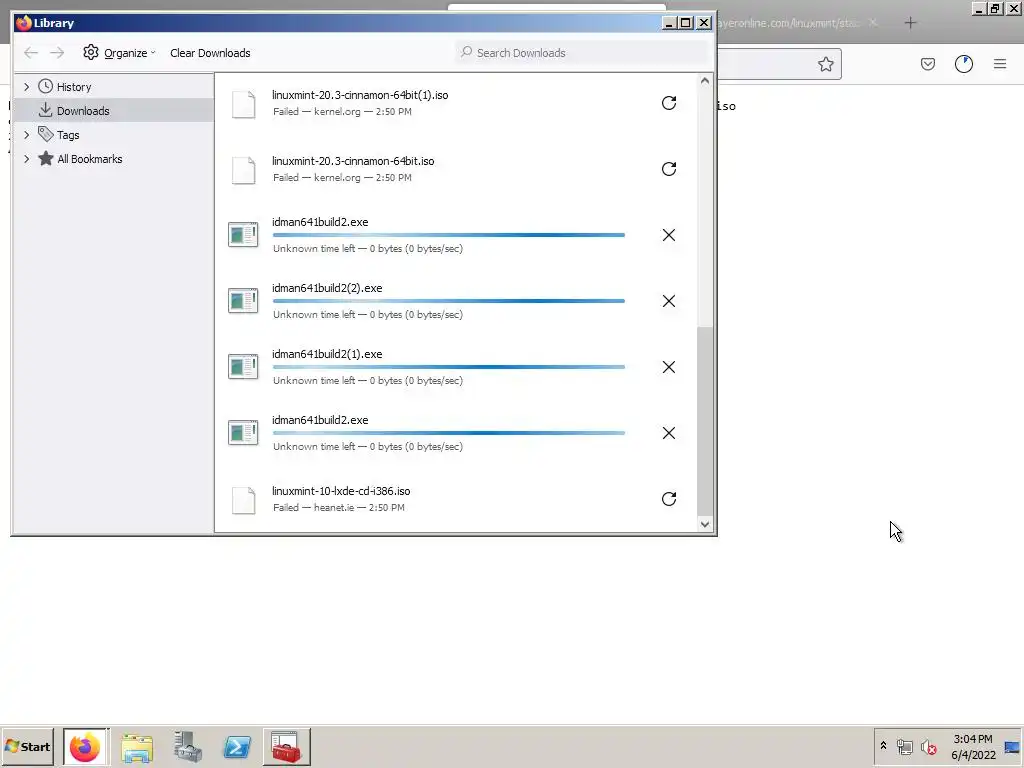Expand the History tree item
The height and width of the screenshot is (768, 1024).
tap(26, 87)
